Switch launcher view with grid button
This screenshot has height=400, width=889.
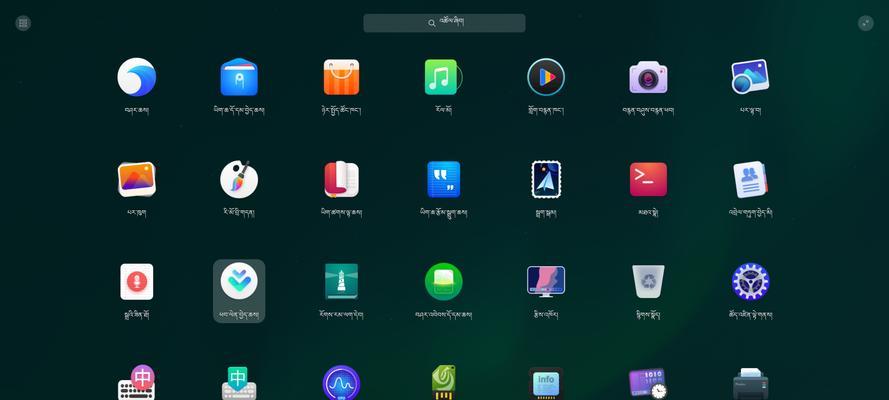(x=23, y=23)
